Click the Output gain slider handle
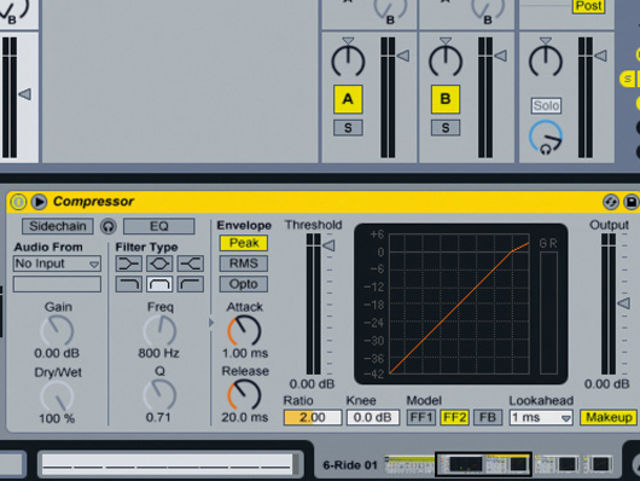This screenshot has width=640, height=481. tap(624, 303)
